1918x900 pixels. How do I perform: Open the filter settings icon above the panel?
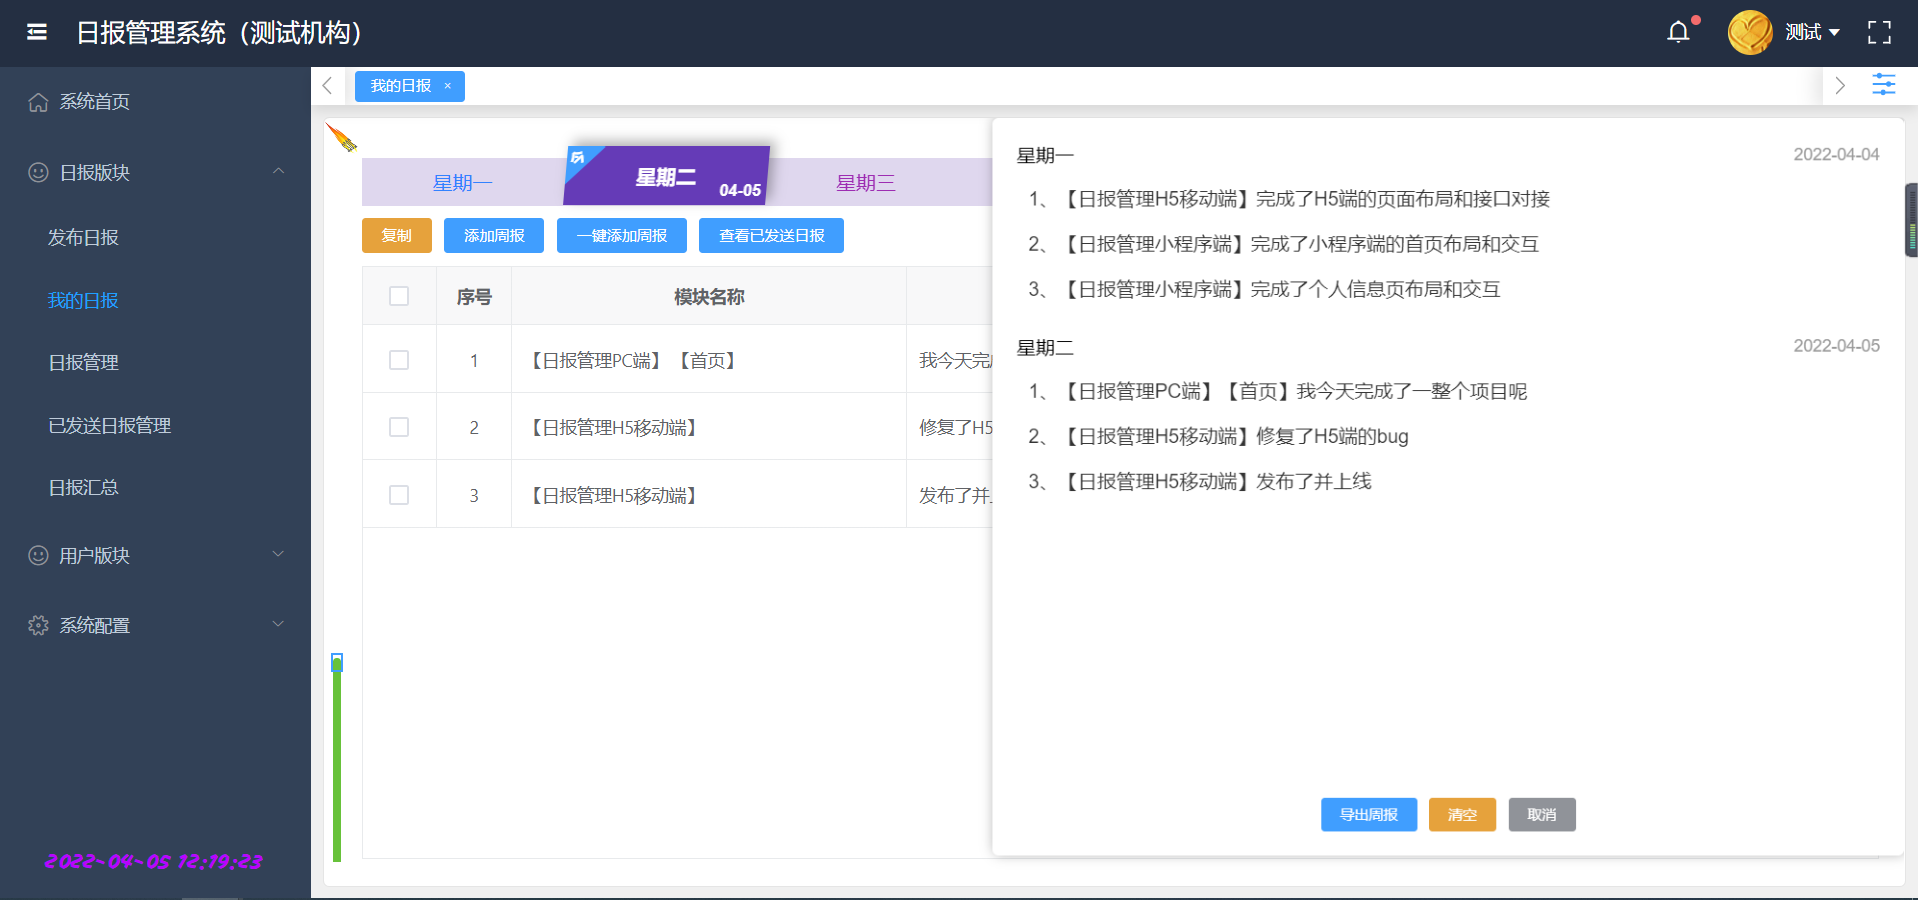pyautogui.click(x=1884, y=86)
